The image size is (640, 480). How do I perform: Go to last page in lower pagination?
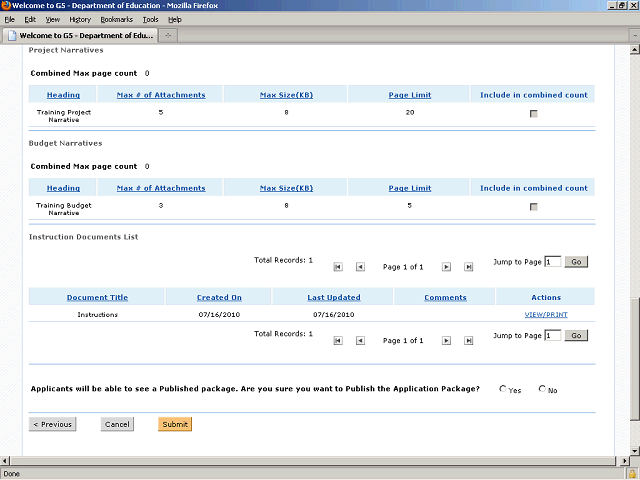coord(469,340)
